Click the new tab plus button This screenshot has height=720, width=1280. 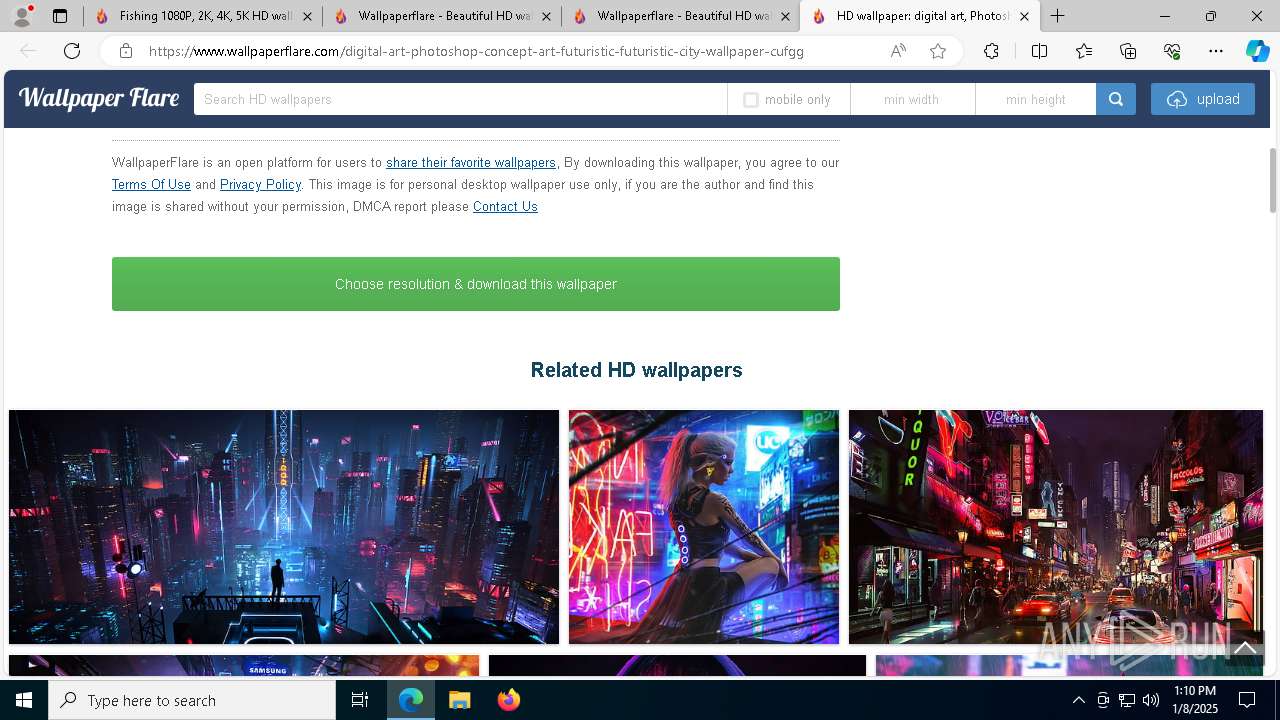pos(1057,16)
